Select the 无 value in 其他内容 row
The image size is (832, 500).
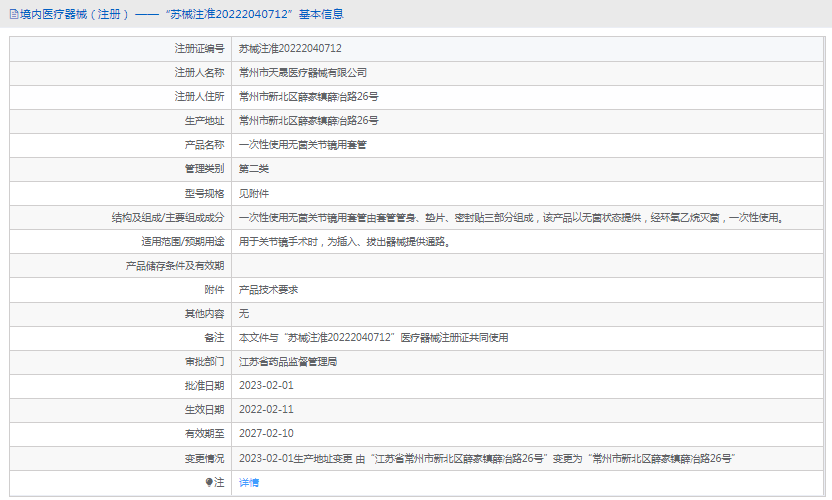pos(244,314)
